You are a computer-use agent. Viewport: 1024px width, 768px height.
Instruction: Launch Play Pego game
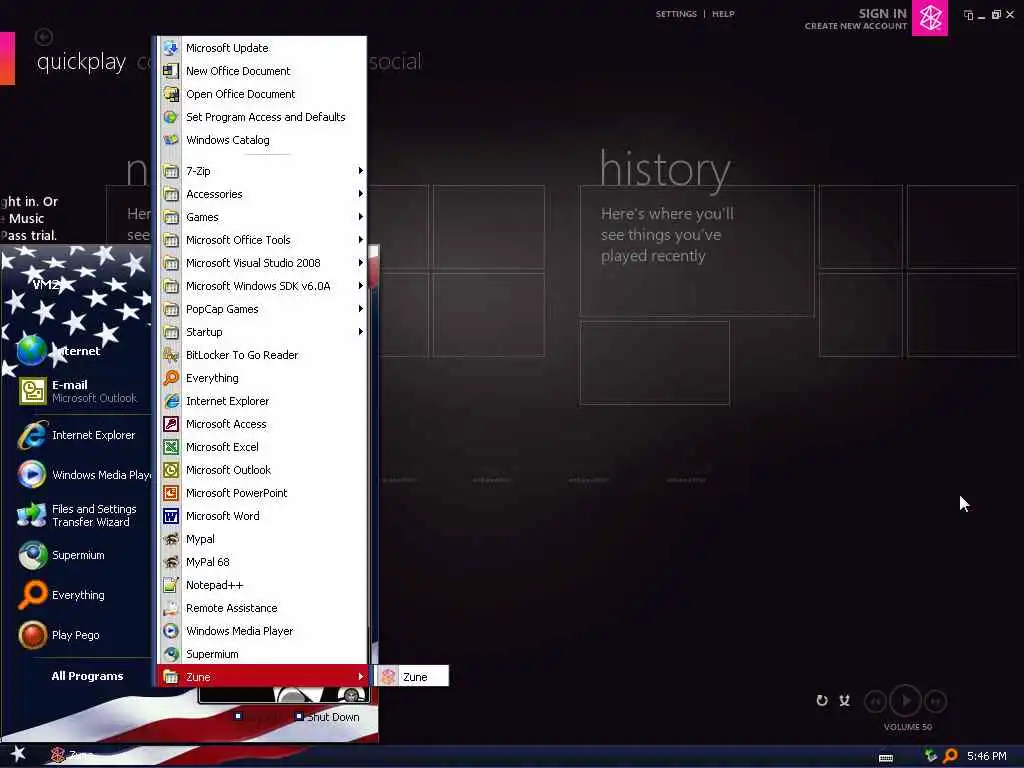[x=78, y=635]
